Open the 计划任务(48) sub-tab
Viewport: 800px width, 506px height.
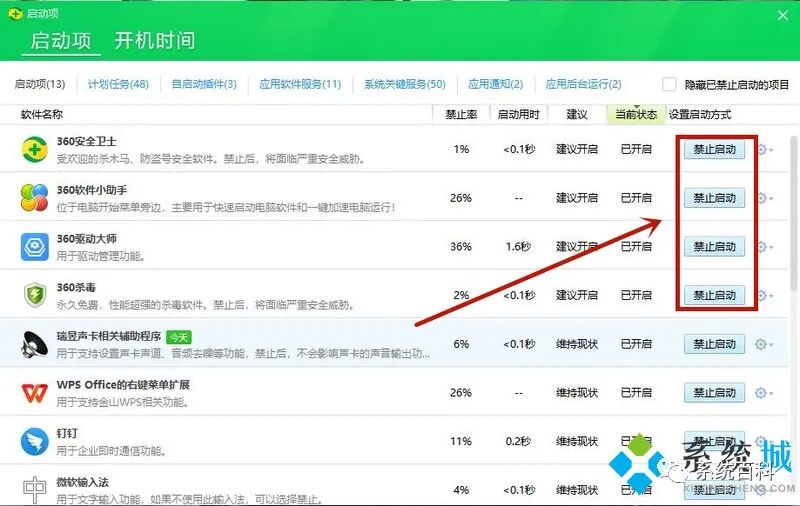(118, 84)
